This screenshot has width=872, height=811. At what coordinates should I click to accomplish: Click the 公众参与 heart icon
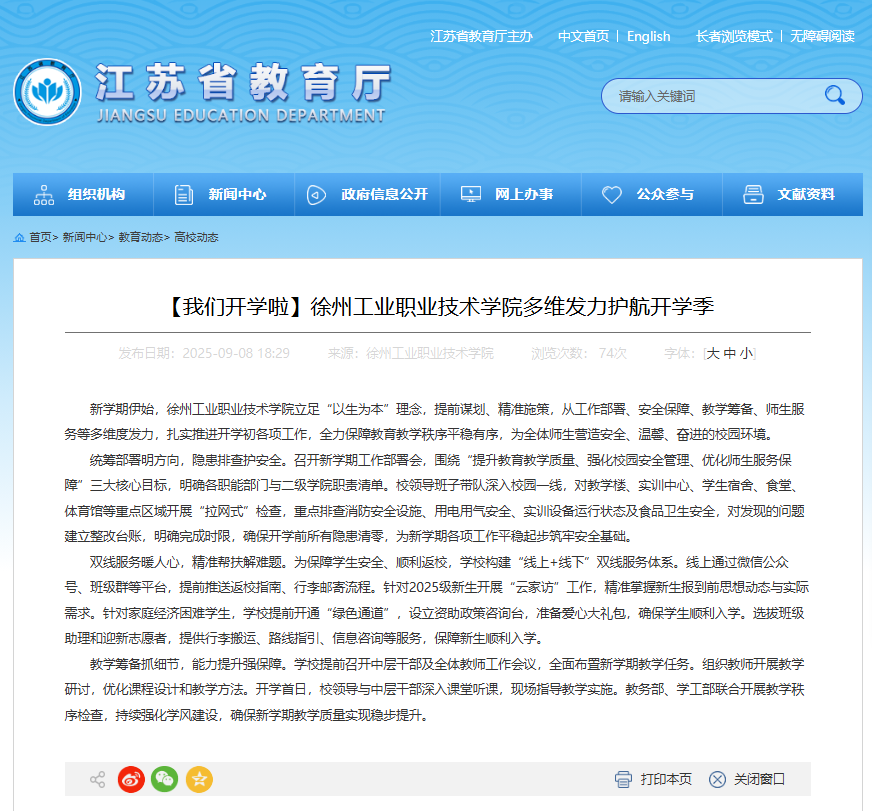pos(612,195)
